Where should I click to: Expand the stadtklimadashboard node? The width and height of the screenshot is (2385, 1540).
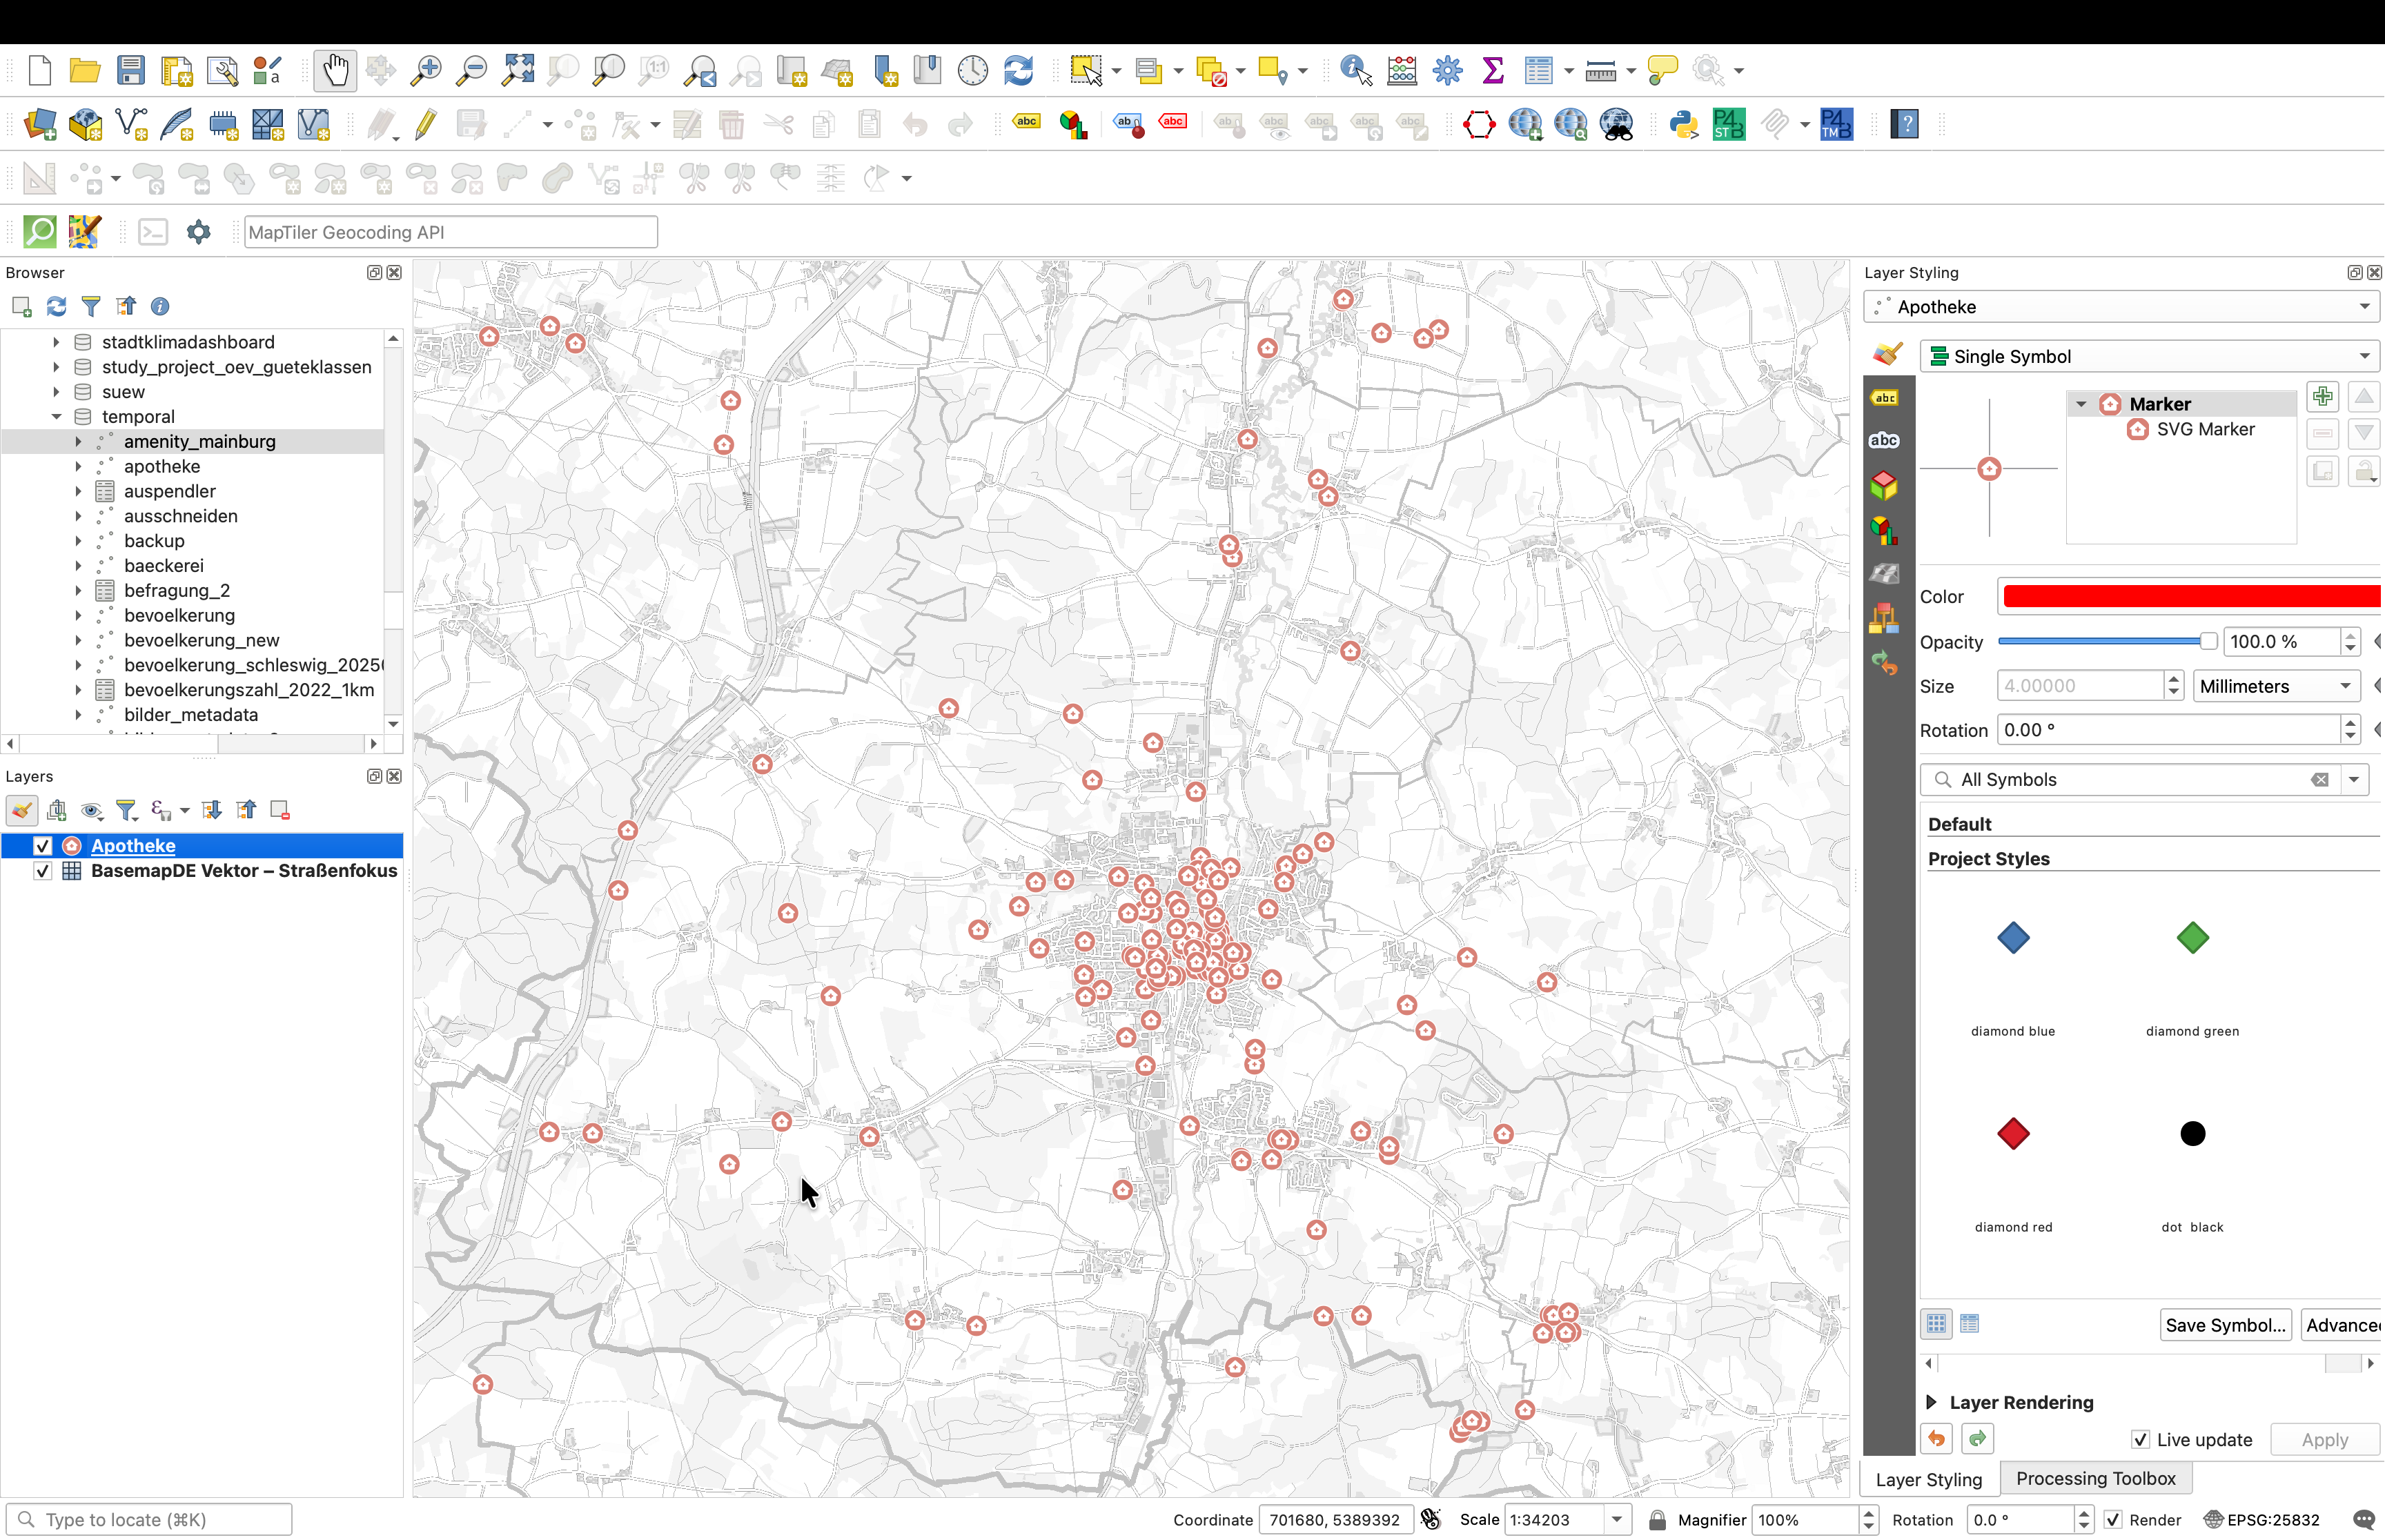(56, 342)
